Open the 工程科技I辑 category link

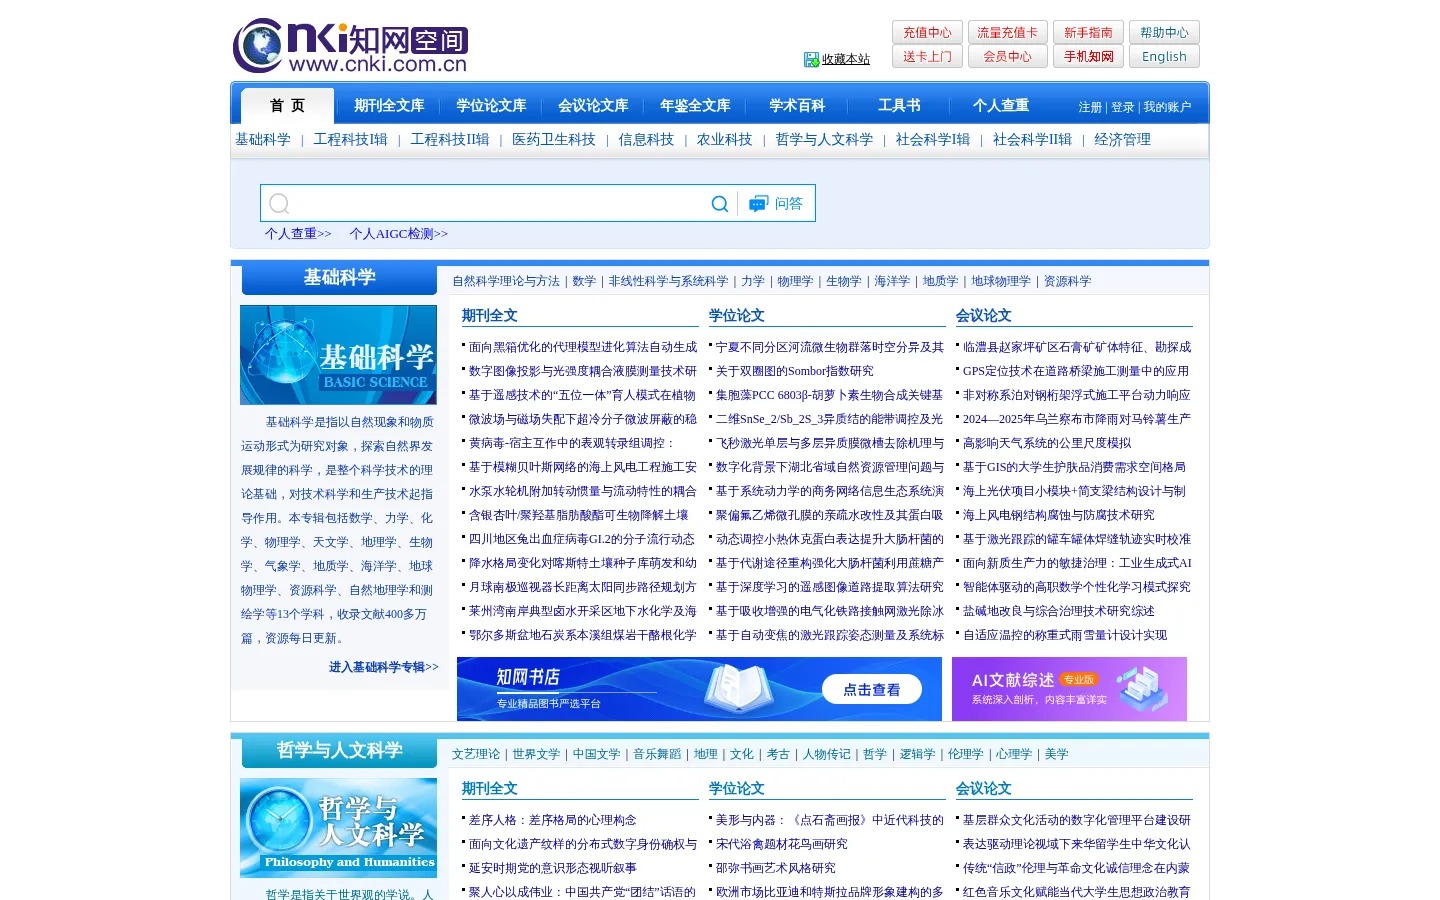pyautogui.click(x=350, y=140)
